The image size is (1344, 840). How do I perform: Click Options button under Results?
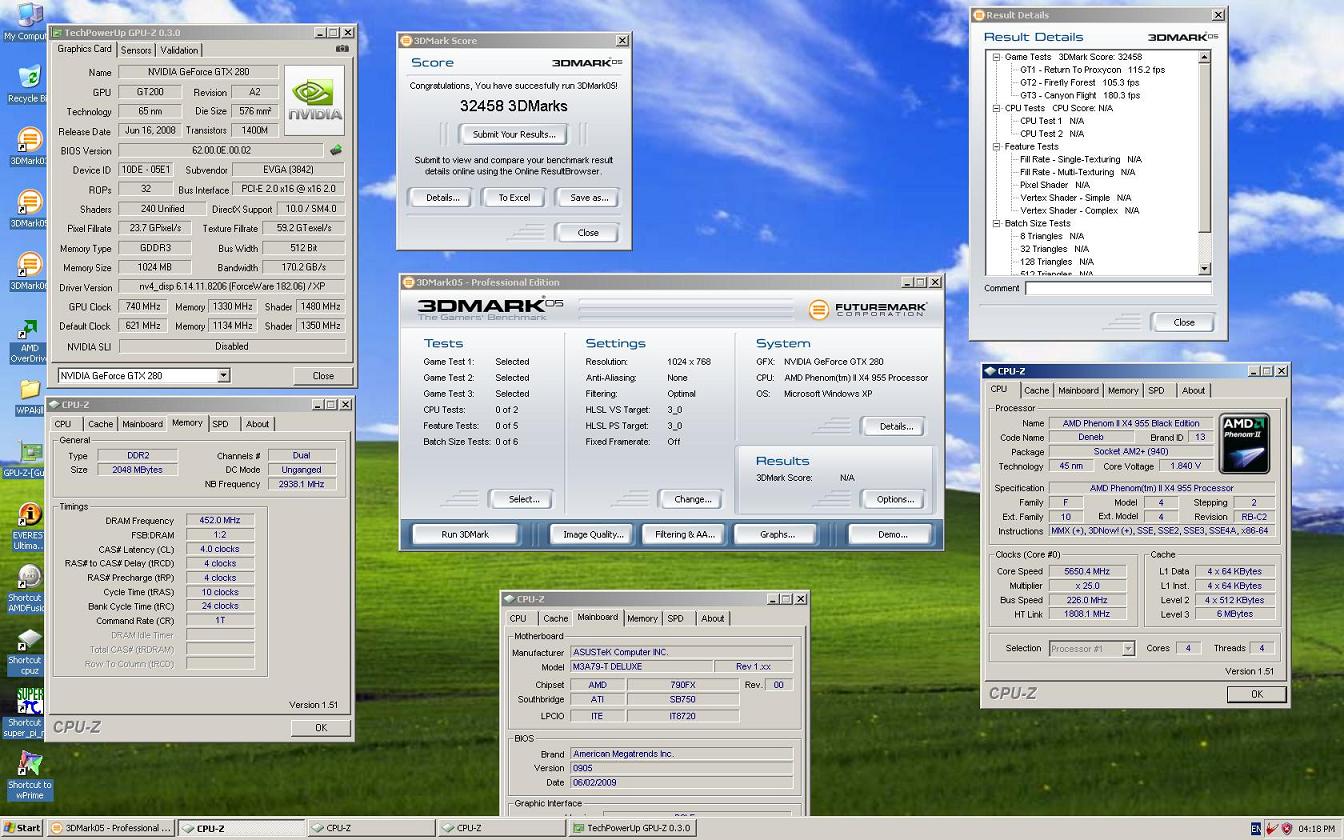point(894,499)
